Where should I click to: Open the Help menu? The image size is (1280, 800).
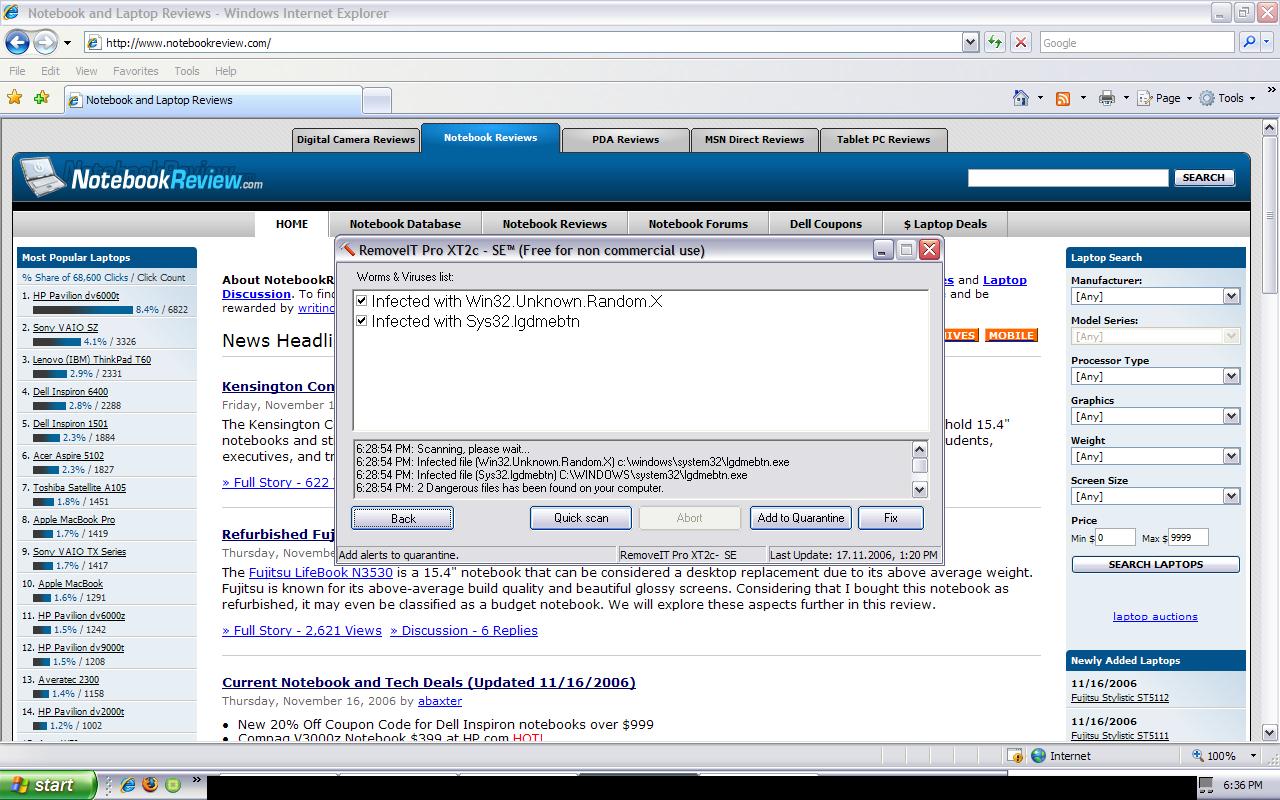(x=226, y=71)
